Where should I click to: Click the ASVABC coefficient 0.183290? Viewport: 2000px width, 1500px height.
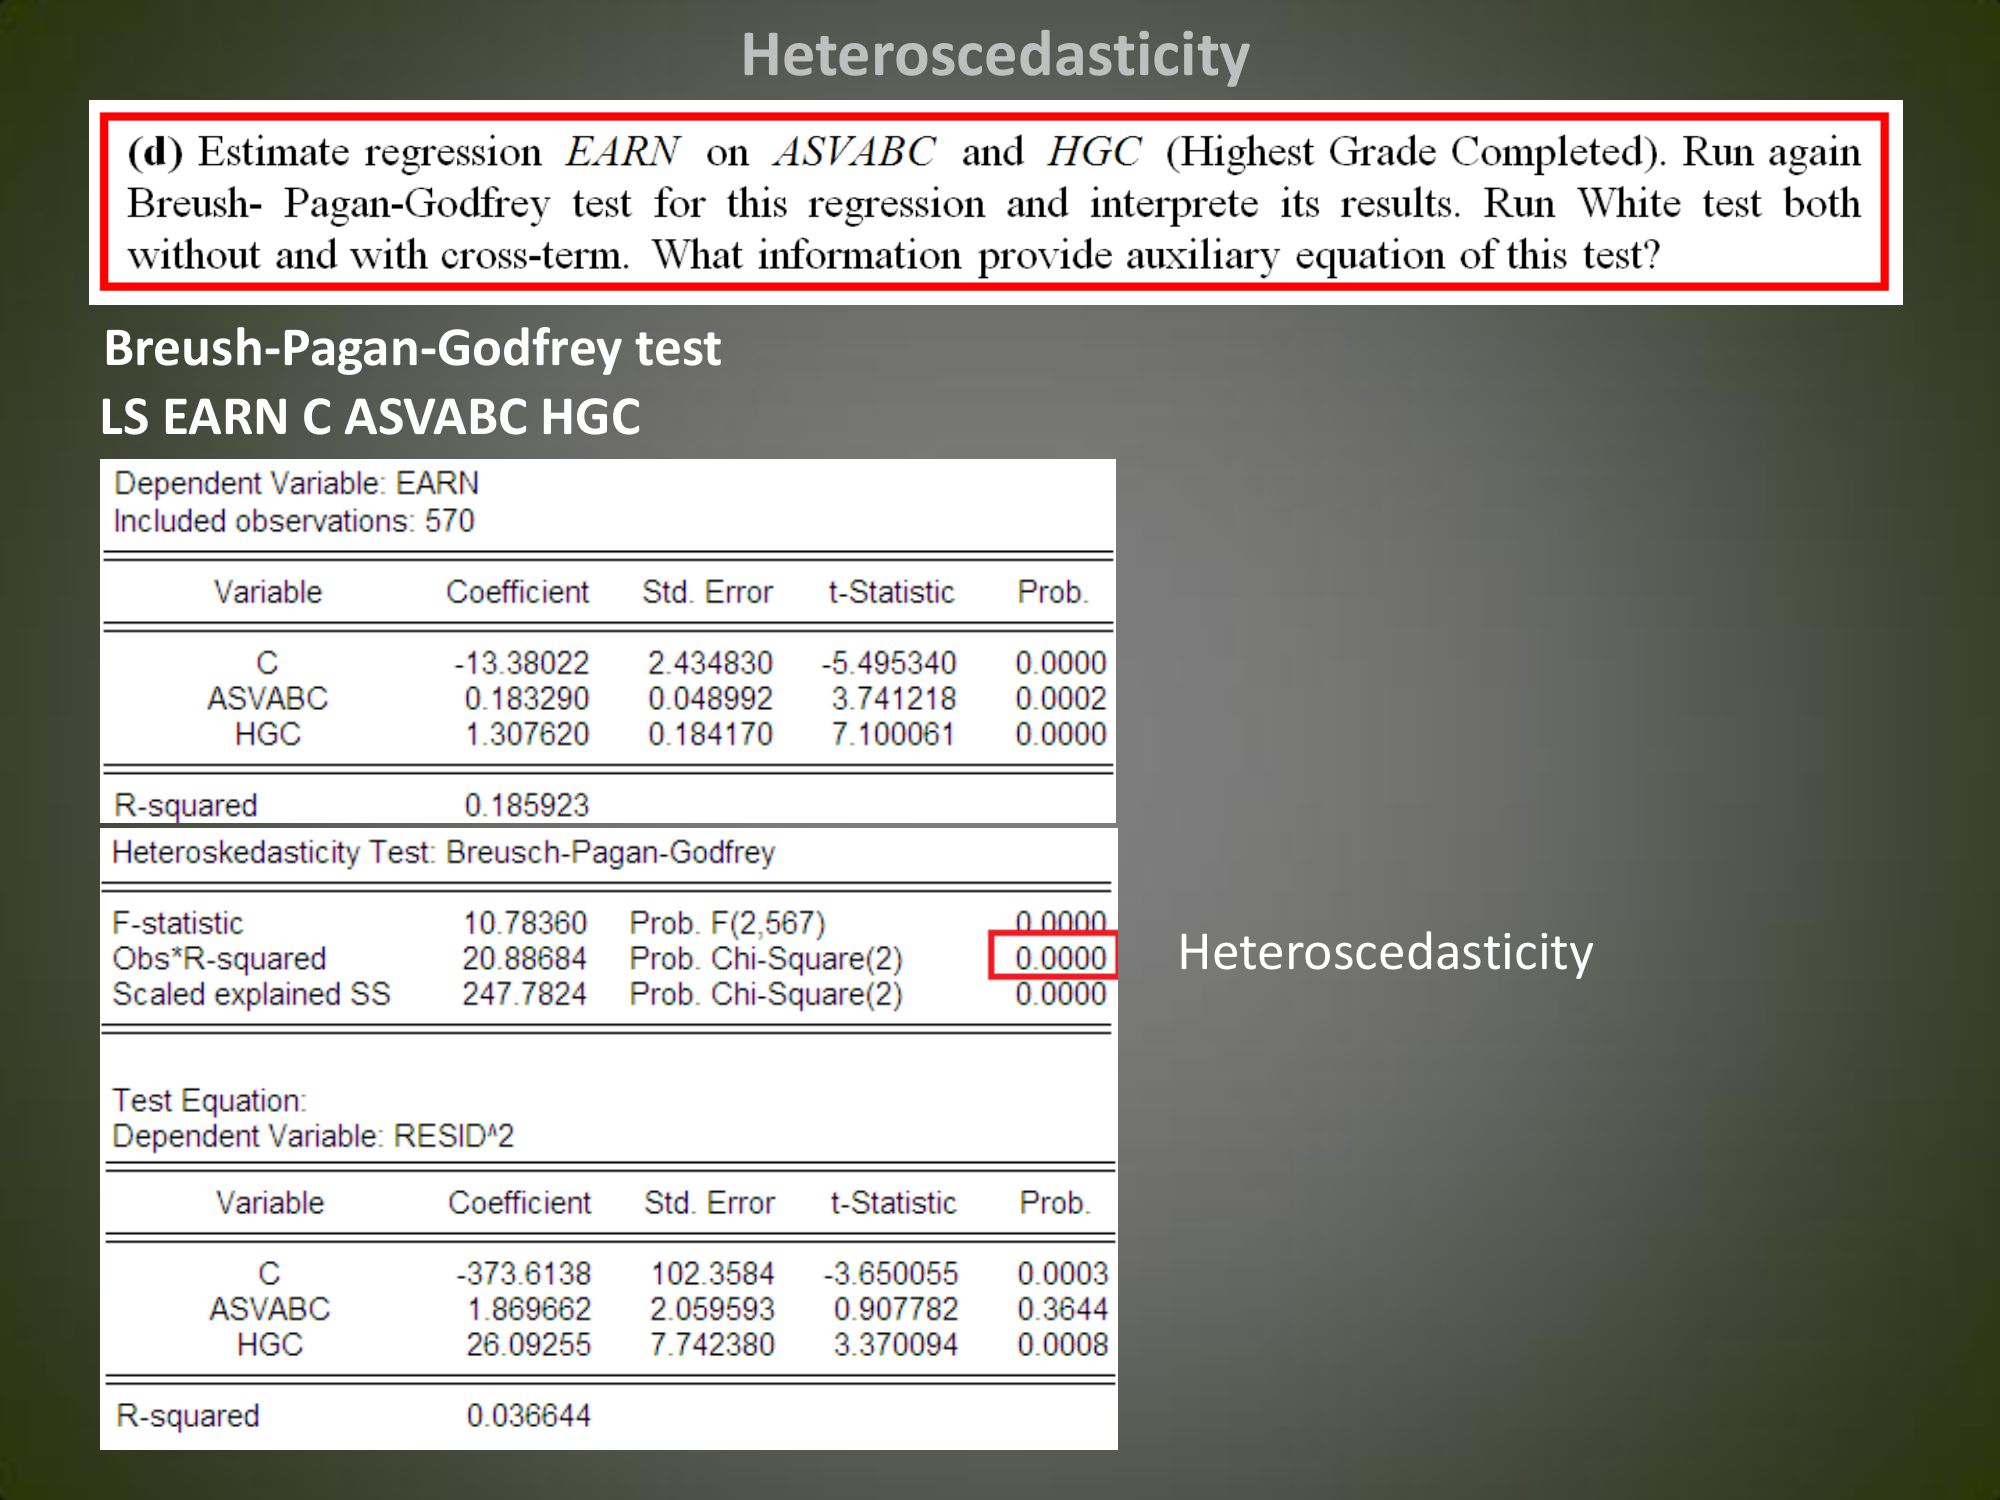527,698
